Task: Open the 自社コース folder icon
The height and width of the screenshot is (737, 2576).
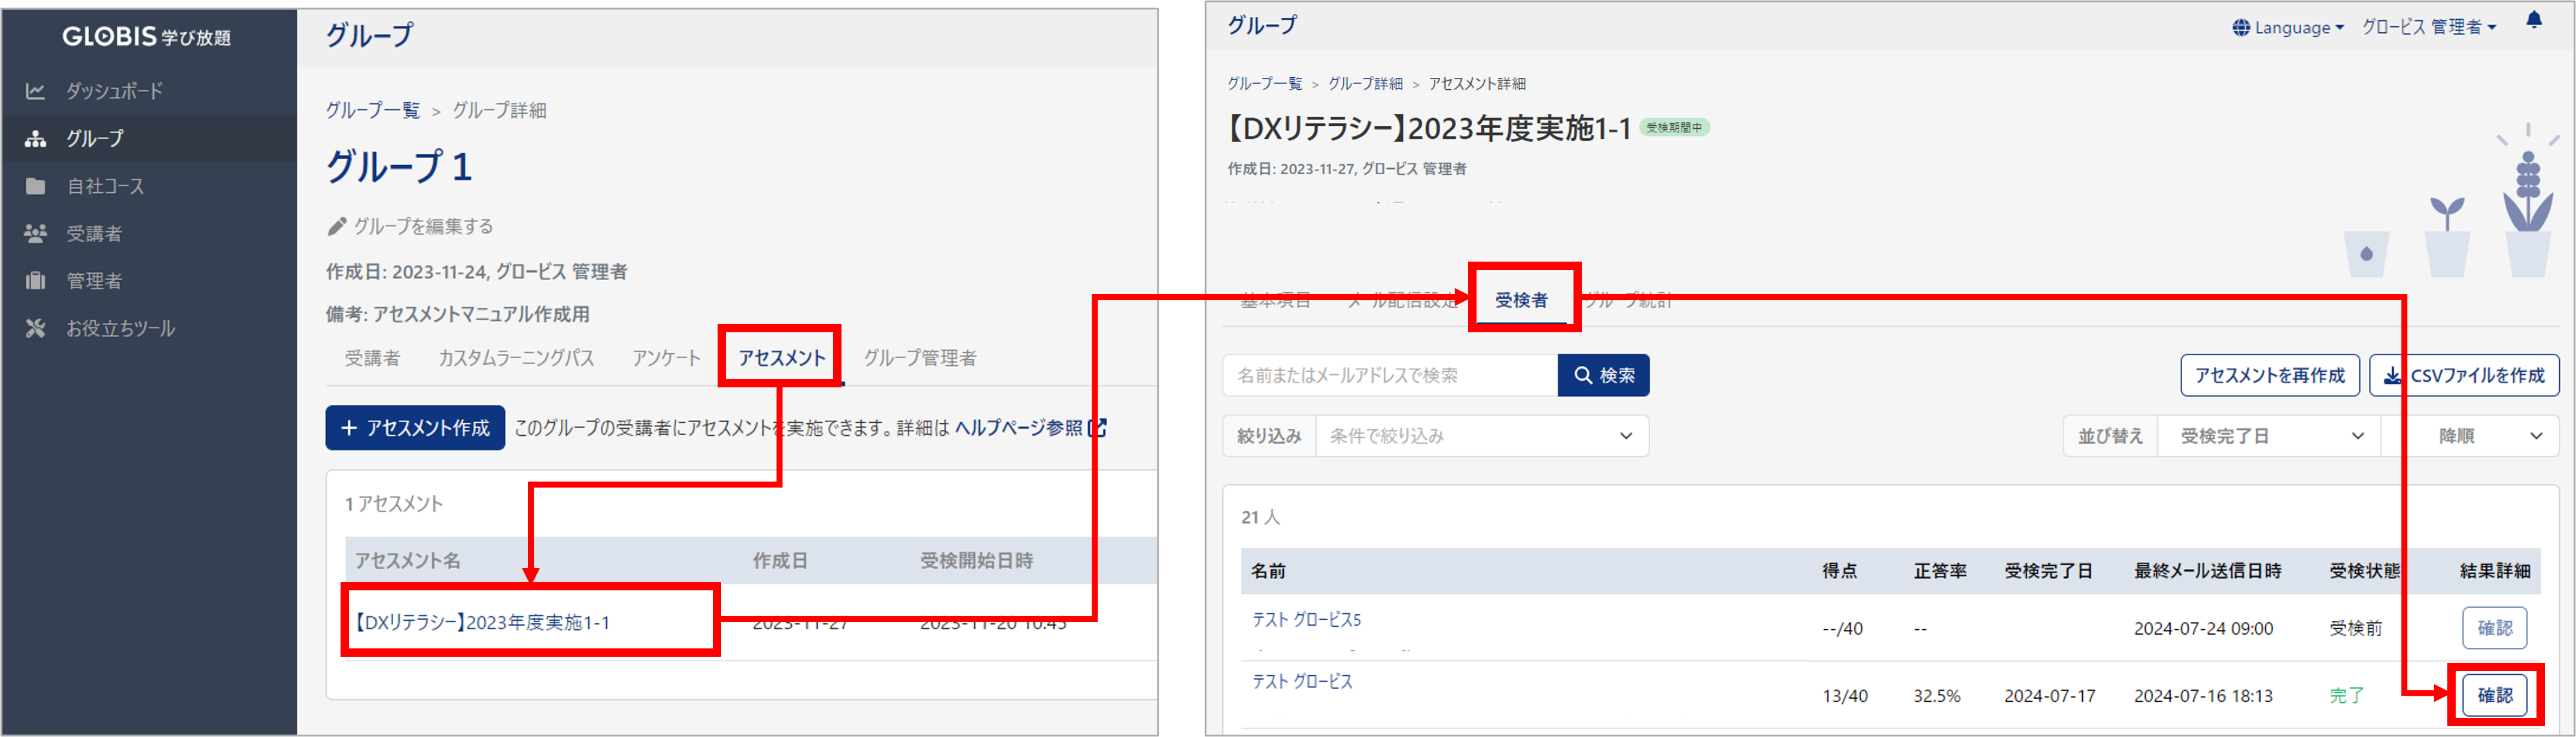Action: [x=35, y=186]
